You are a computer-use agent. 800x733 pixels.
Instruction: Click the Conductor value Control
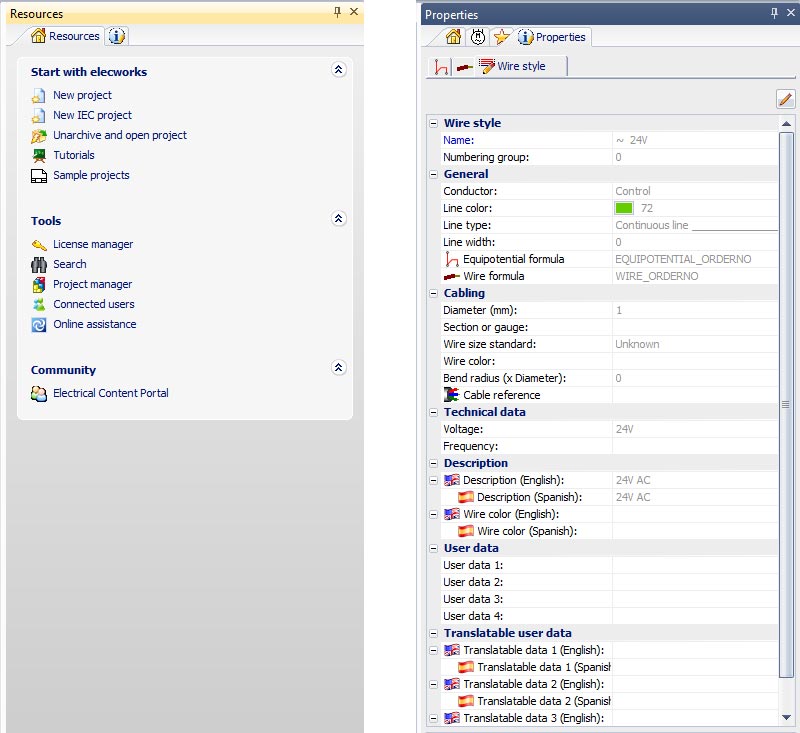[x=633, y=191]
